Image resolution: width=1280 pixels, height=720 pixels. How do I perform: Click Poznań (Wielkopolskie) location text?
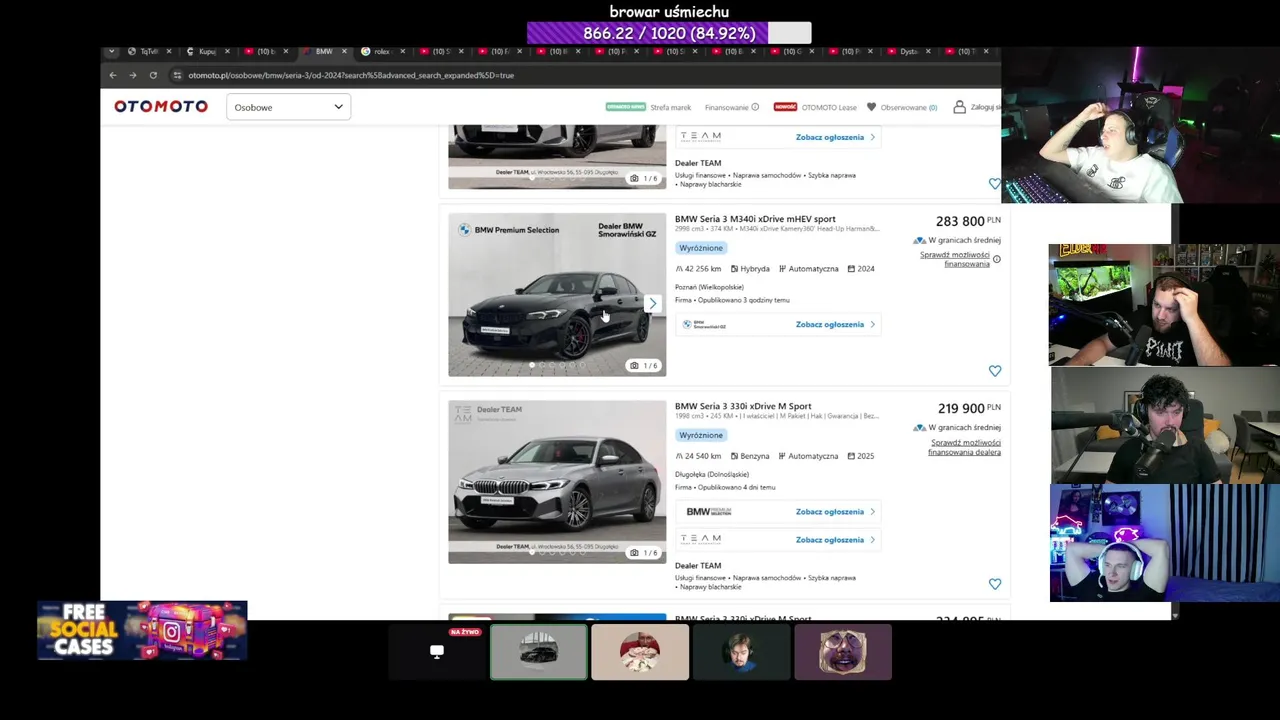tap(709, 287)
